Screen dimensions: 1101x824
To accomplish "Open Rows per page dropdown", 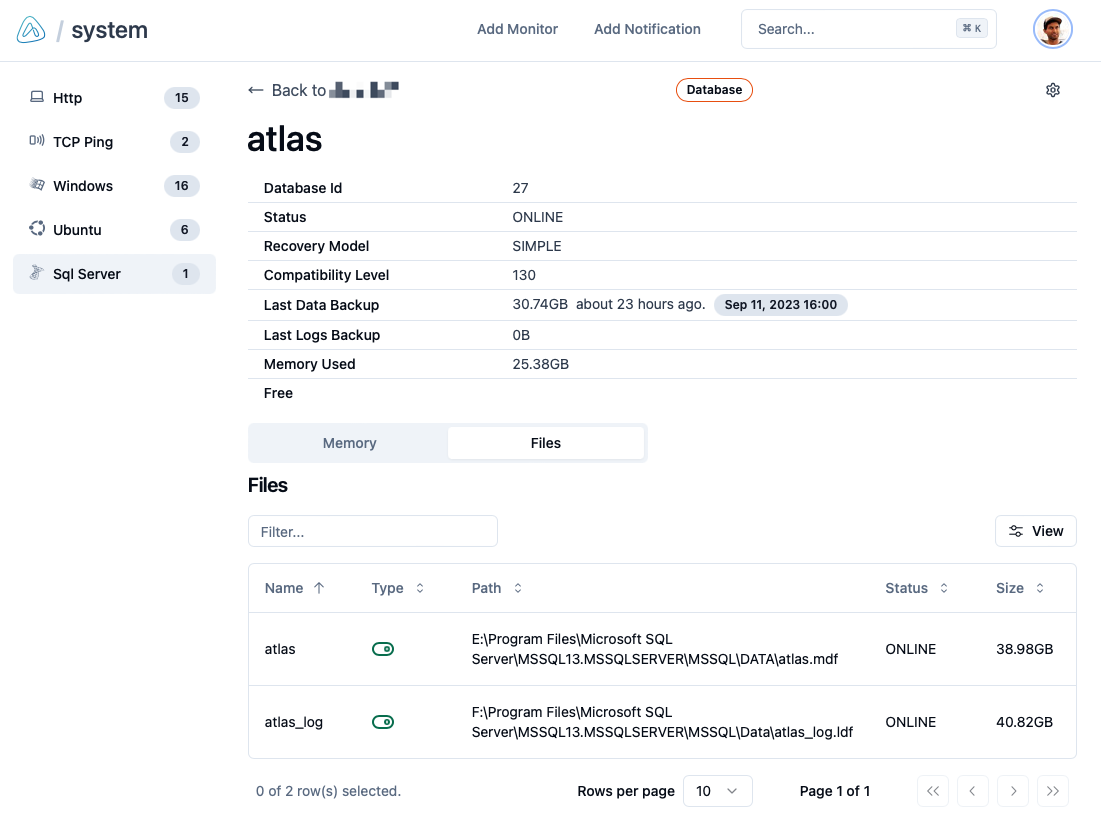I will click(x=717, y=791).
